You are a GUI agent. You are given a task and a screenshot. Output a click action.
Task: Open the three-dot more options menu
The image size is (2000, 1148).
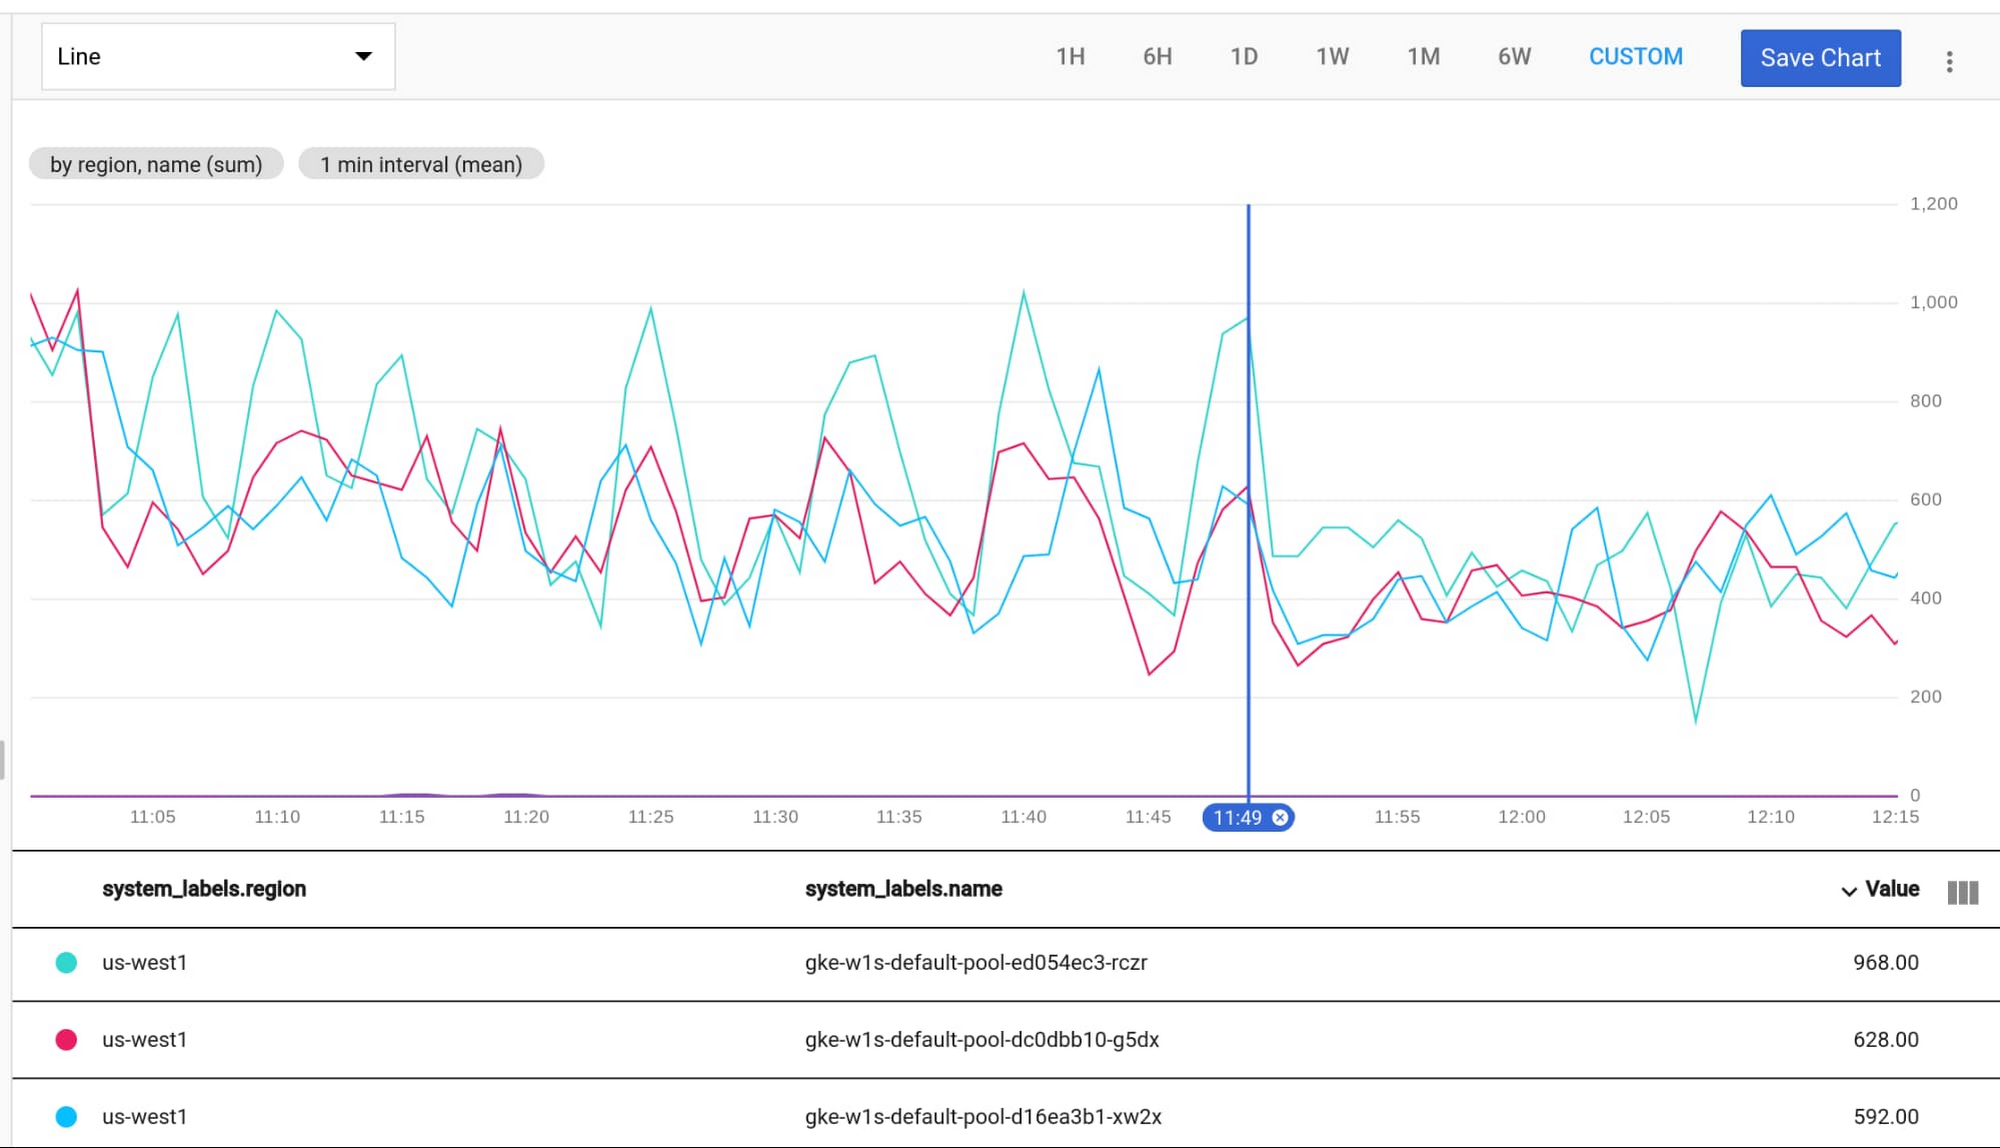point(1949,62)
